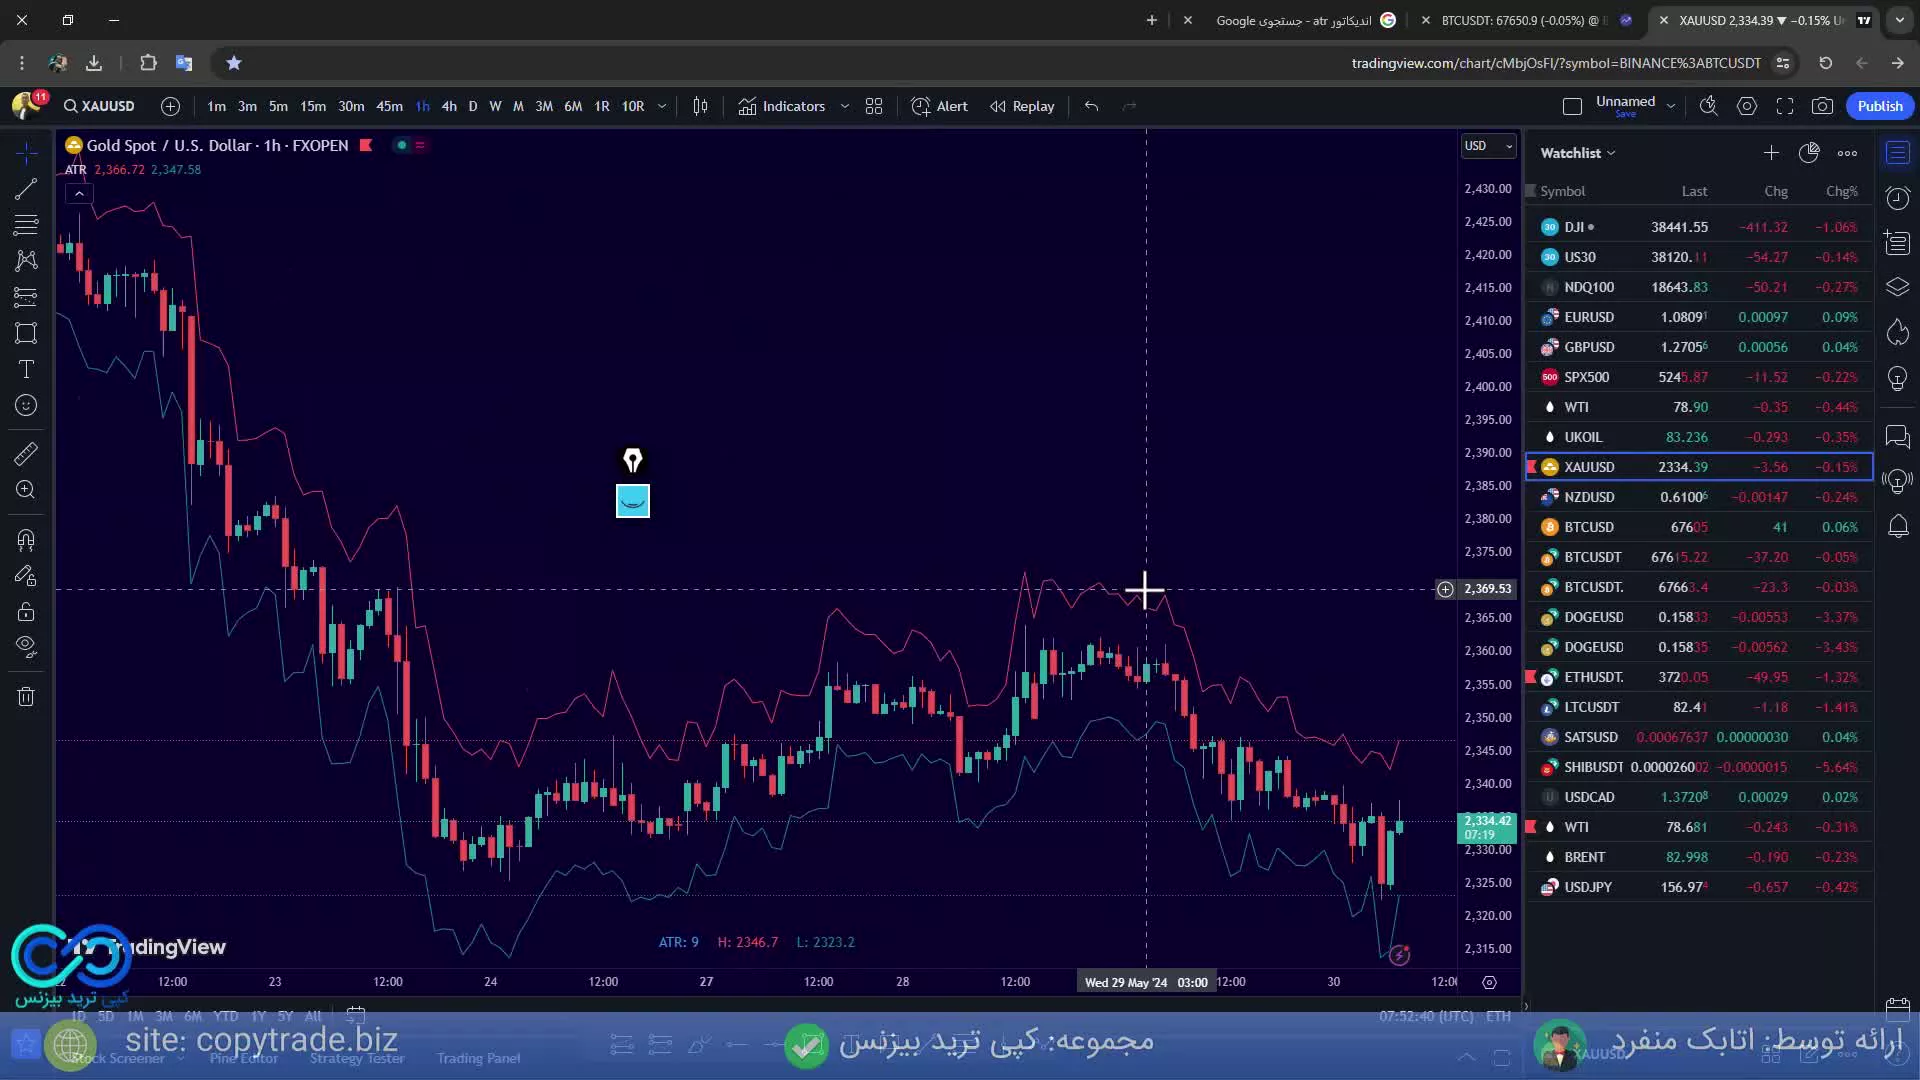Select the 4h timeframe tab
The width and height of the screenshot is (1920, 1080).
(x=448, y=107)
